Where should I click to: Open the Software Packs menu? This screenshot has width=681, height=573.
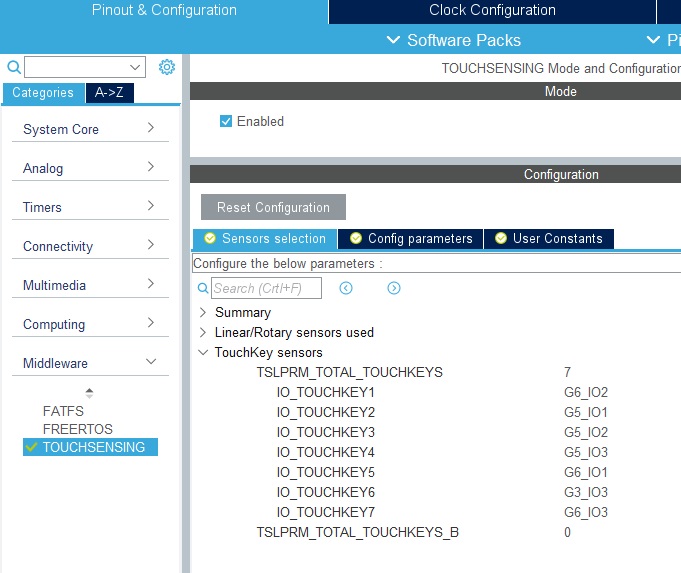(x=453, y=40)
